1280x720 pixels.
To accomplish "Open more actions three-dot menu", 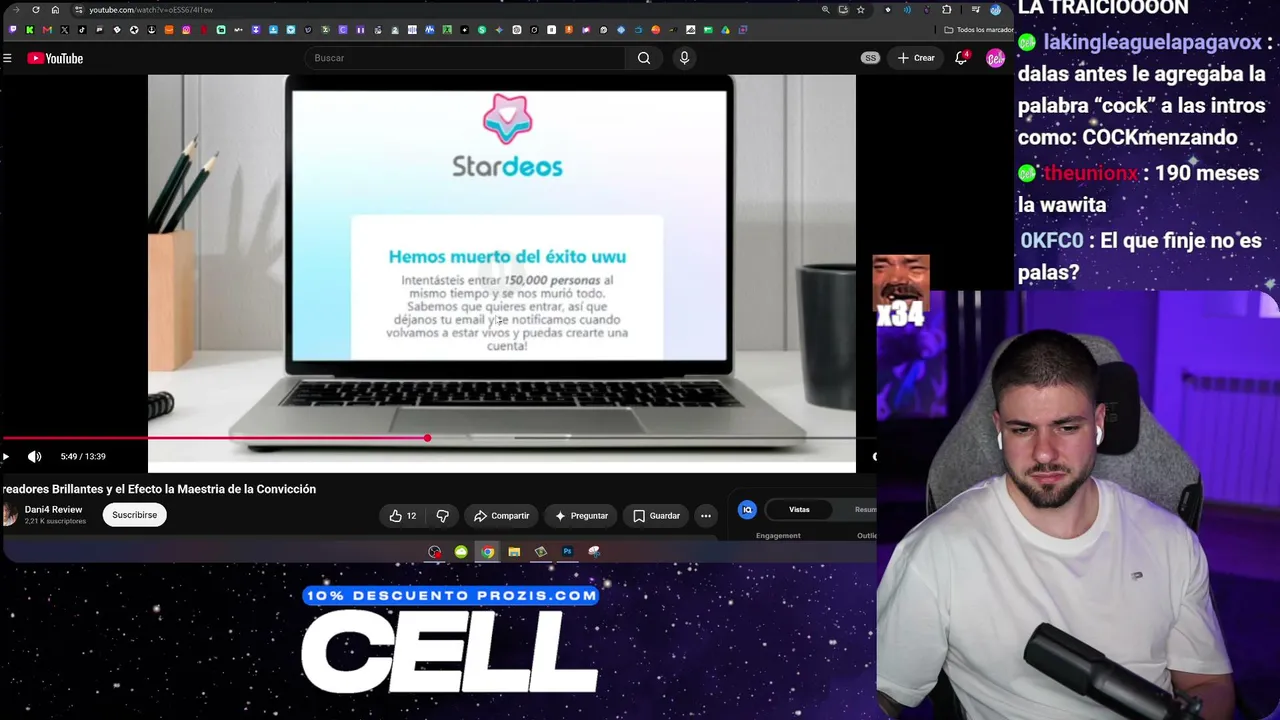I will [706, 516].
